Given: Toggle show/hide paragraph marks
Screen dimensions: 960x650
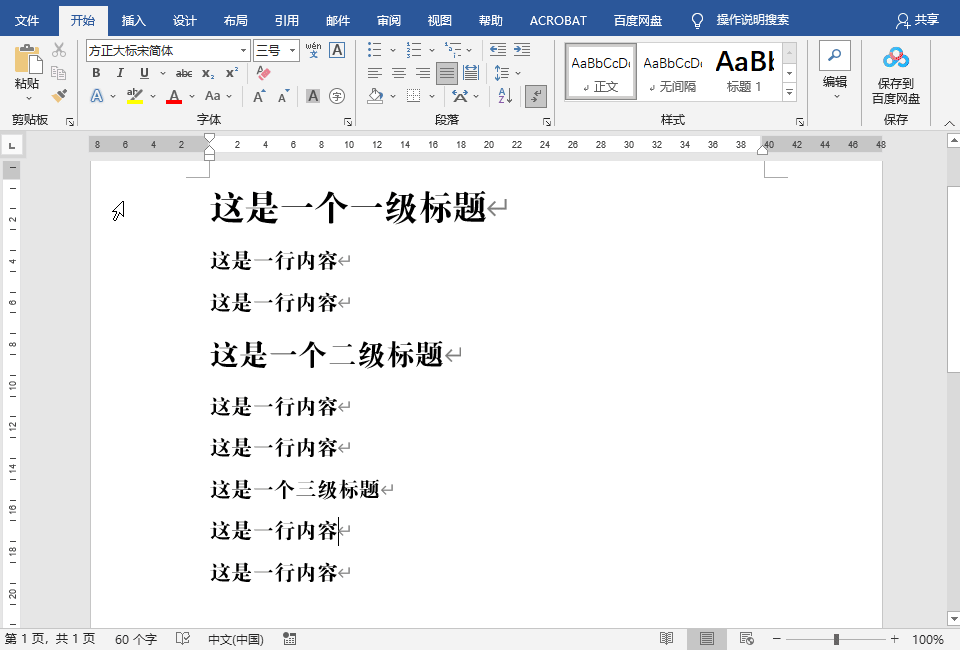Looking at the screenshot, I should (536, 95).
